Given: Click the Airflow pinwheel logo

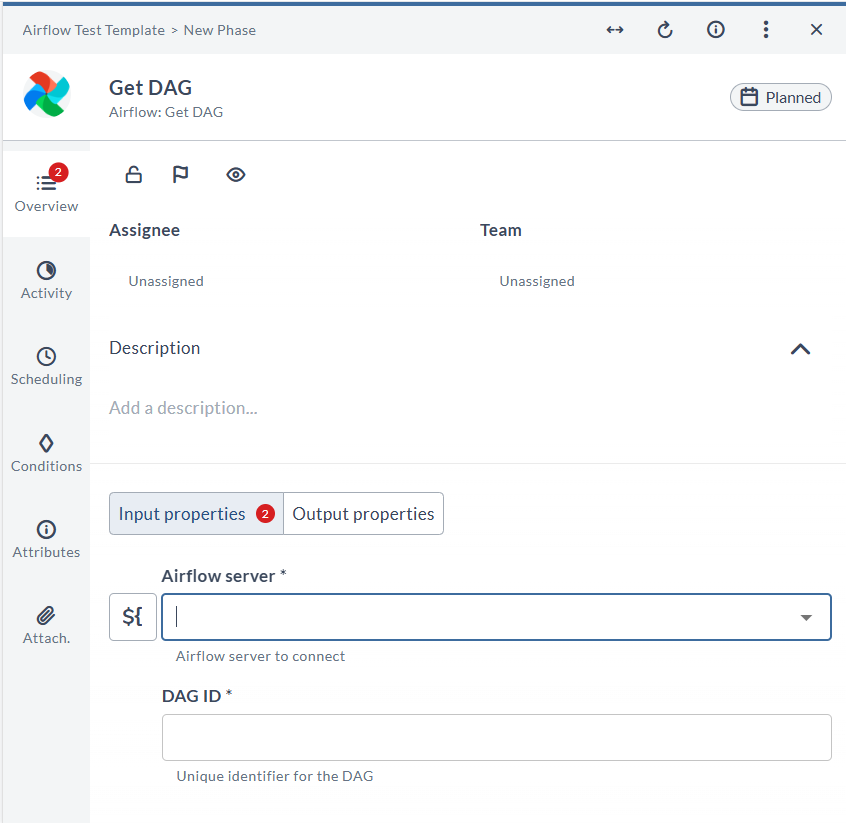Looking at the screenshot, I should [46, 95].
